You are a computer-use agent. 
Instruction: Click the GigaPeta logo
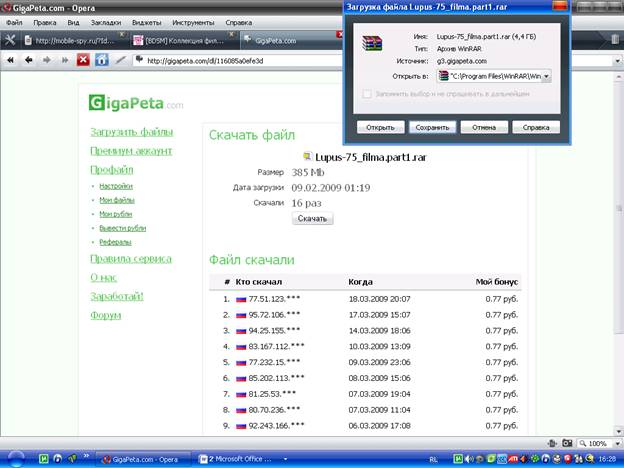point(136,103)
